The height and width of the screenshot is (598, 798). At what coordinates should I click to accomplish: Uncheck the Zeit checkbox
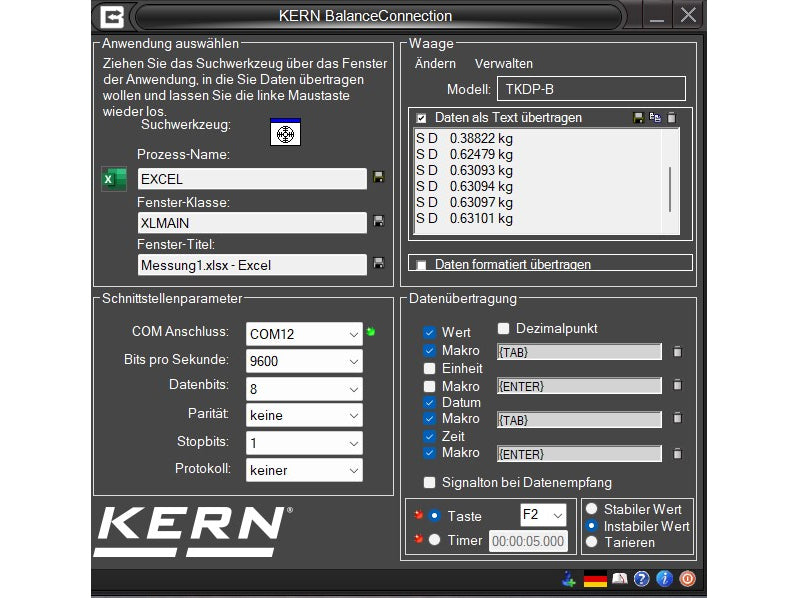[430, 437]
